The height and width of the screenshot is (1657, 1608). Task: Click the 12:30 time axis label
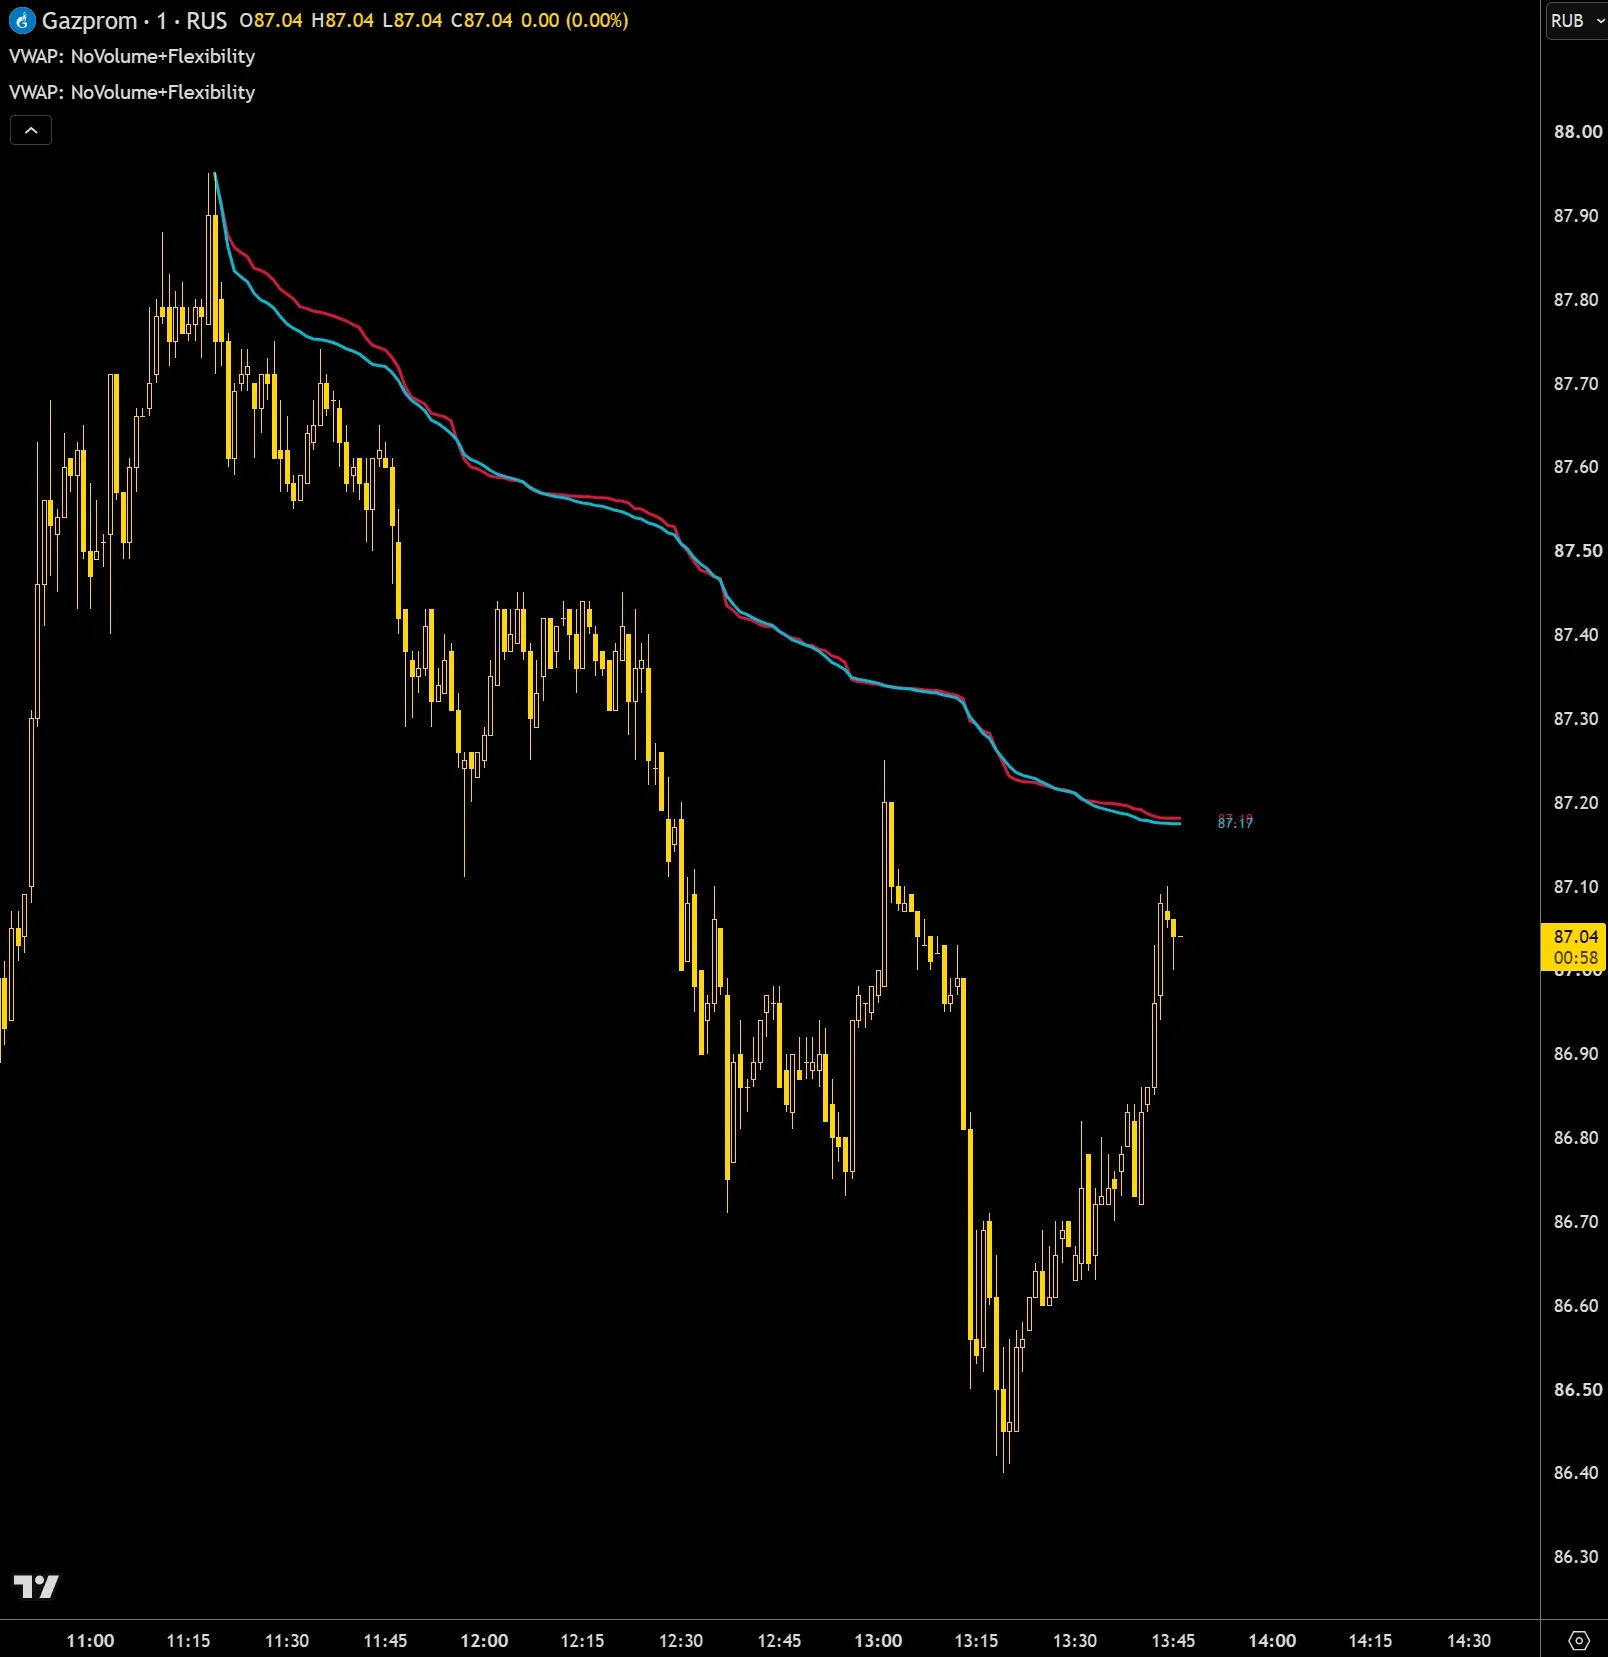click(681, 1641)
